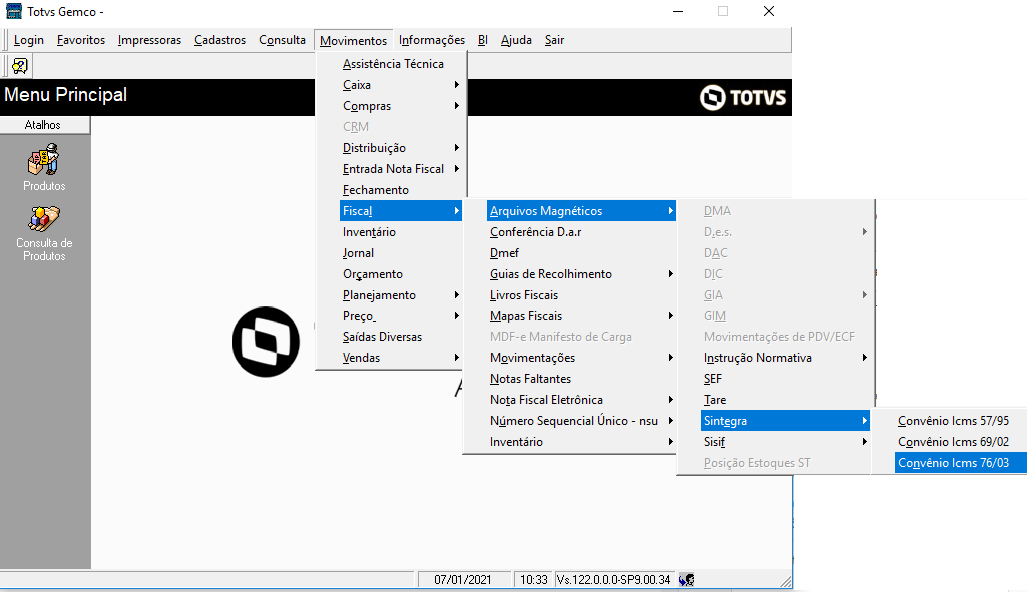Select Notas Faltantes menu entry

pos(582,378)
